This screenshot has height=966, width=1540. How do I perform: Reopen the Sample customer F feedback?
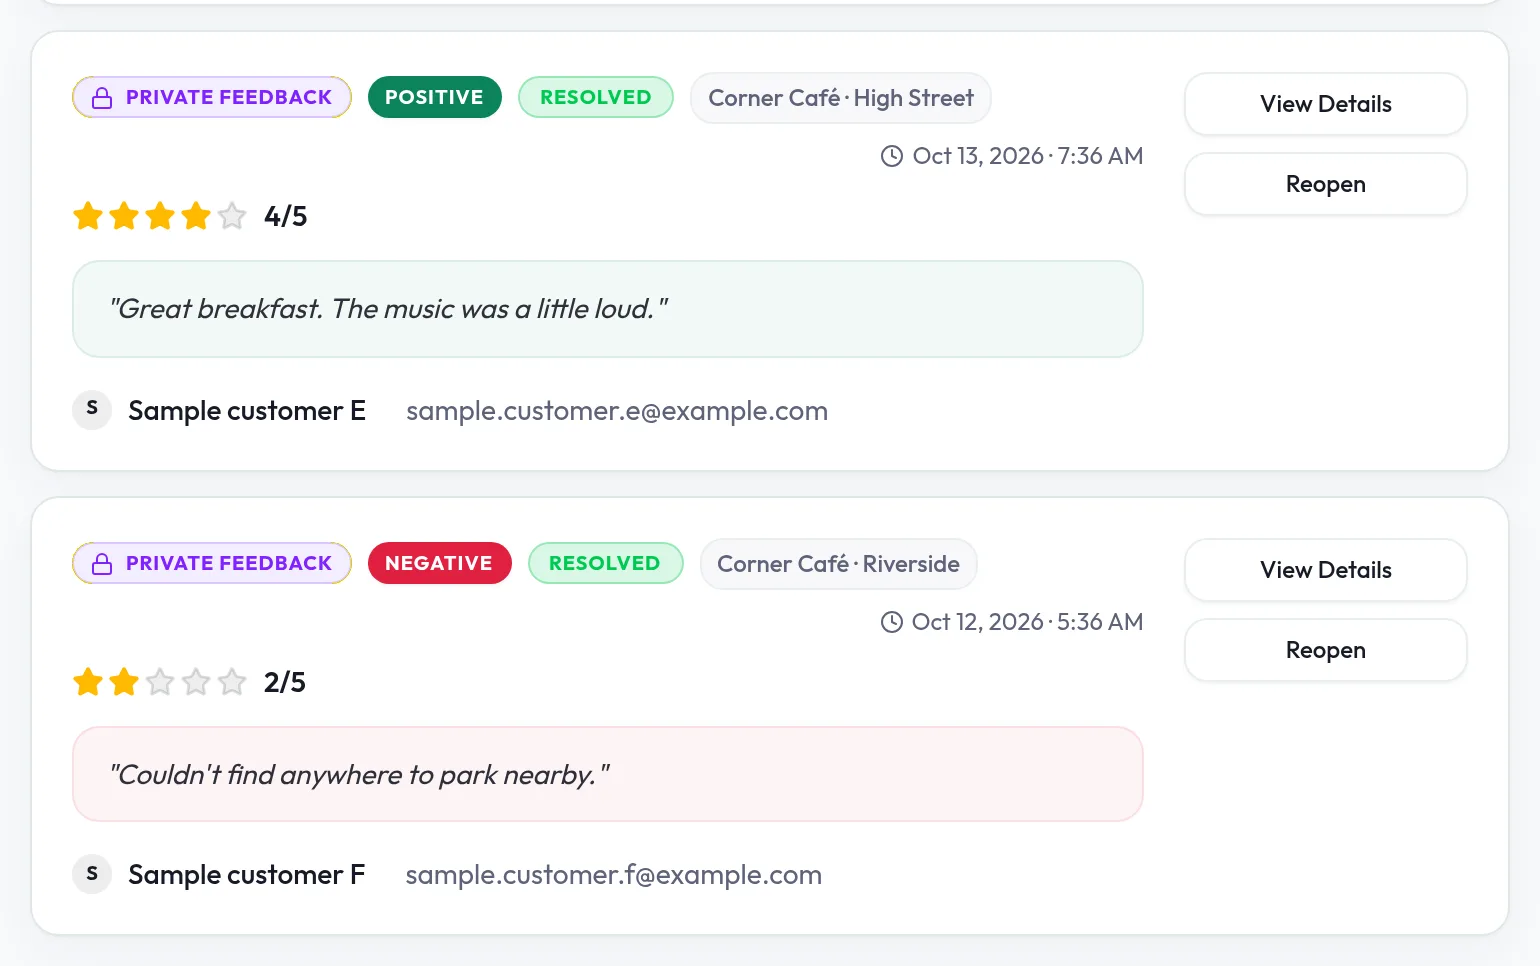[x=1325, y=650]
